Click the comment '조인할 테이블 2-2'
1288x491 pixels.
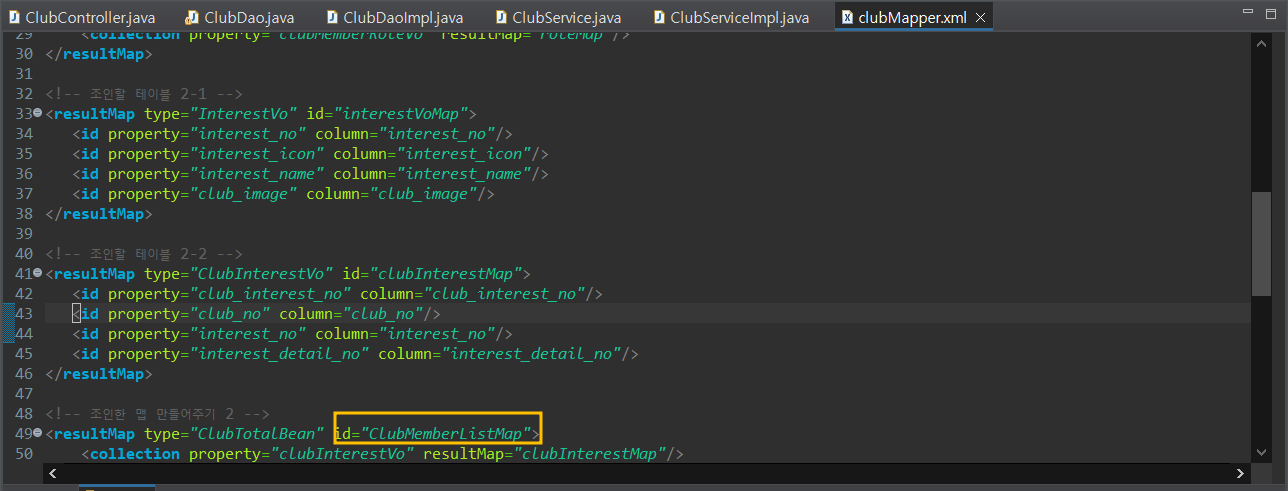coord(142,254)
